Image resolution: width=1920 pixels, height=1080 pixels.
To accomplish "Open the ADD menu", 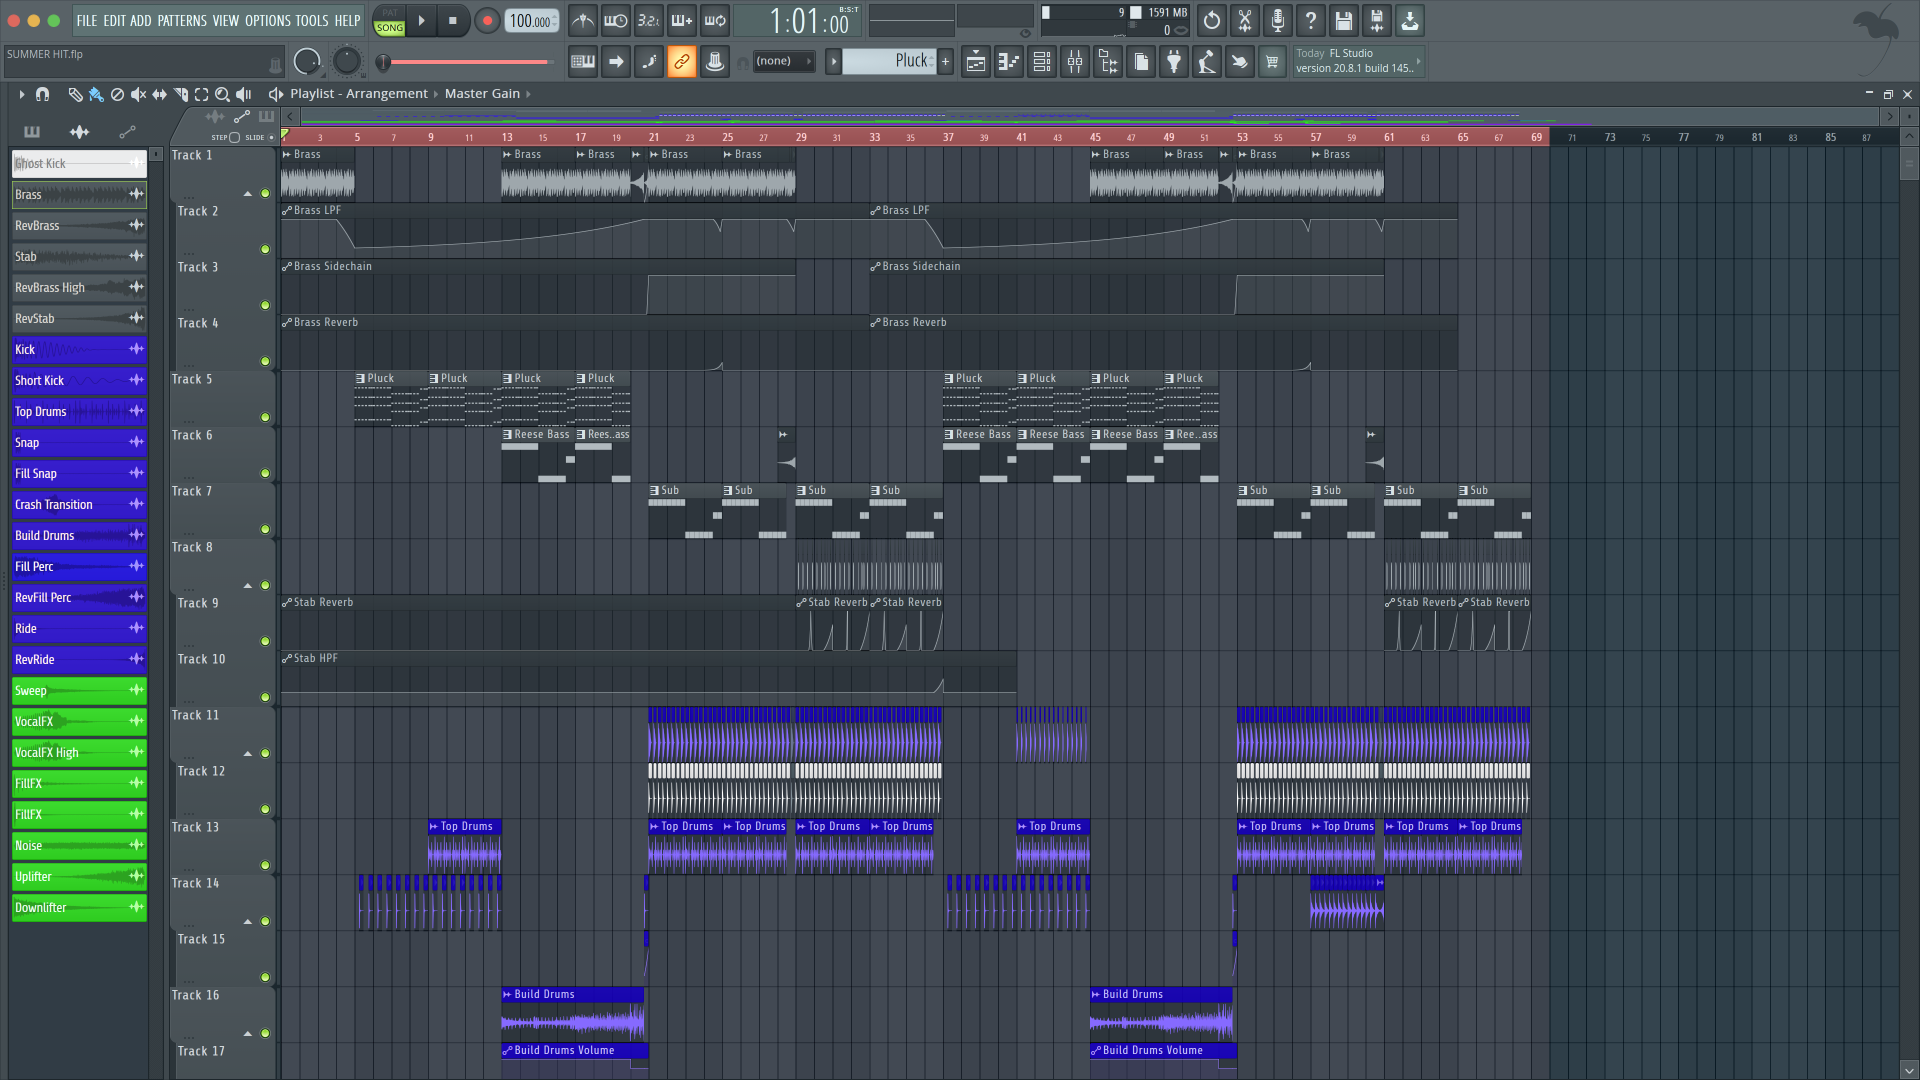I will coord(141,20).
